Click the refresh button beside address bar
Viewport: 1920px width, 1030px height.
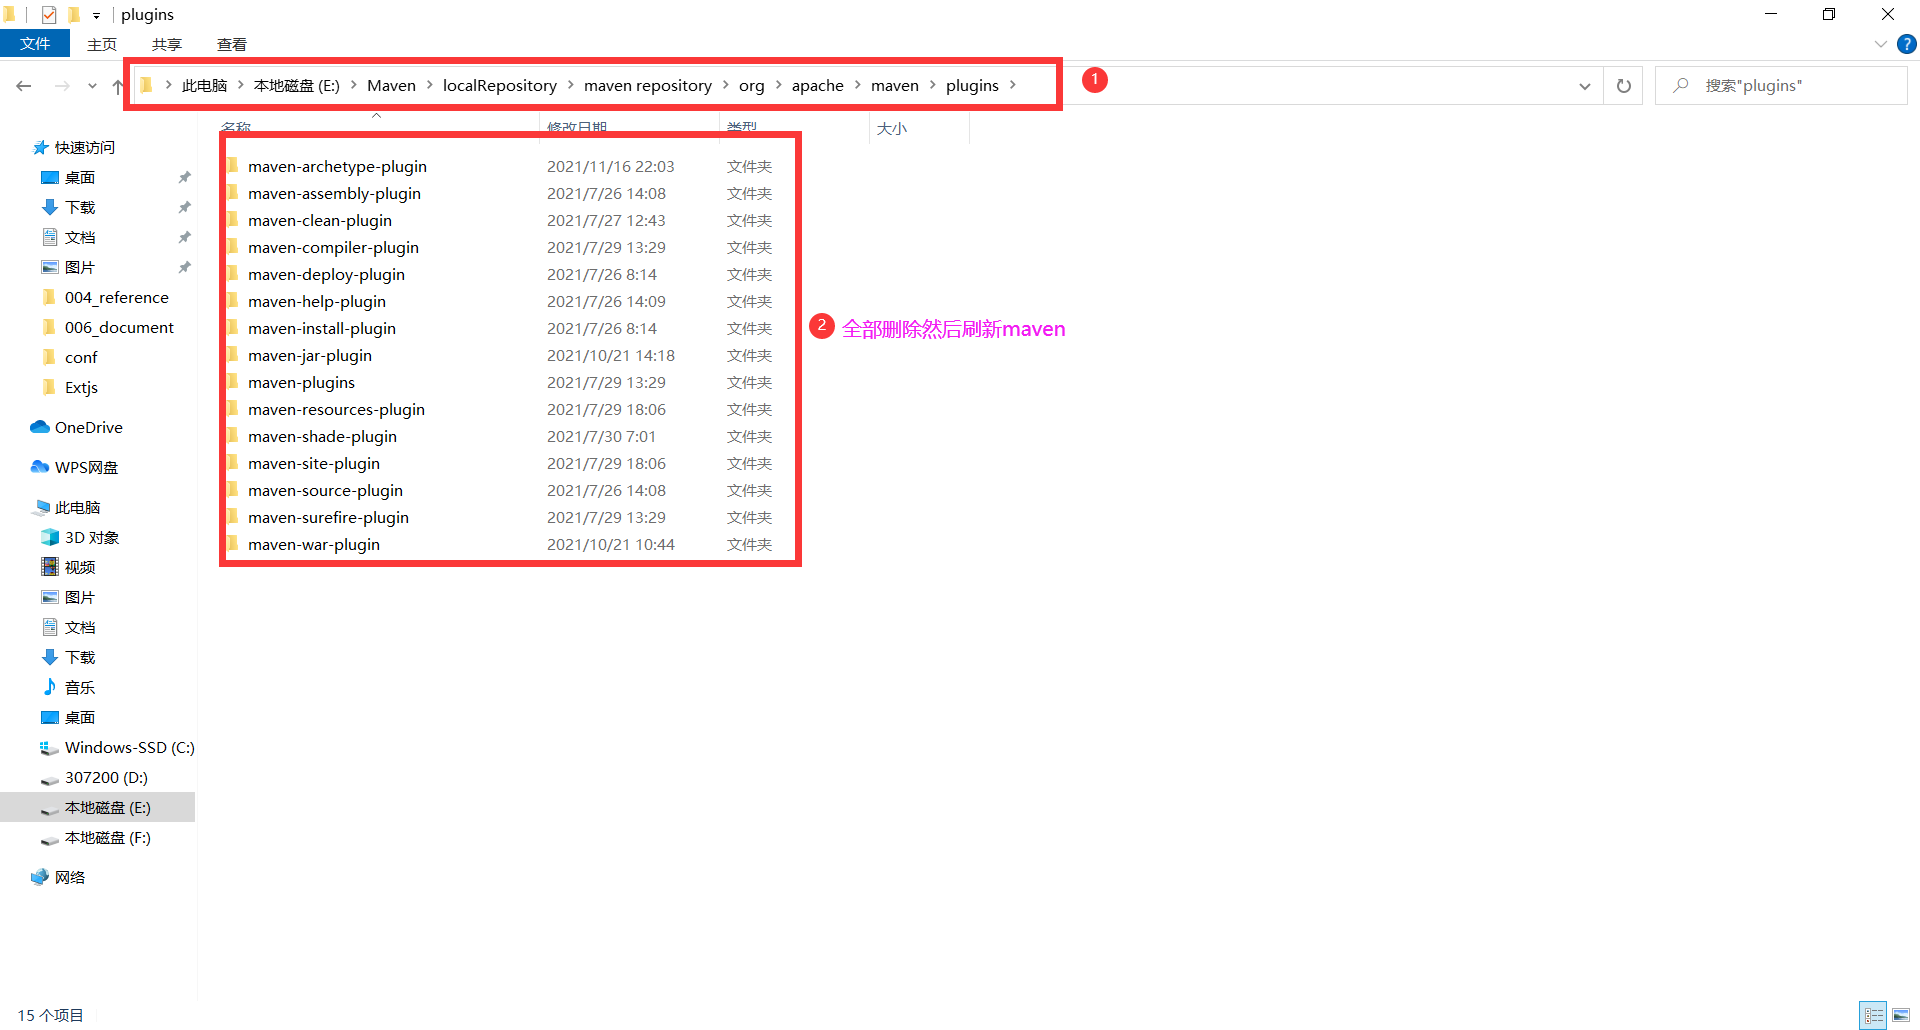(1624, 86)
